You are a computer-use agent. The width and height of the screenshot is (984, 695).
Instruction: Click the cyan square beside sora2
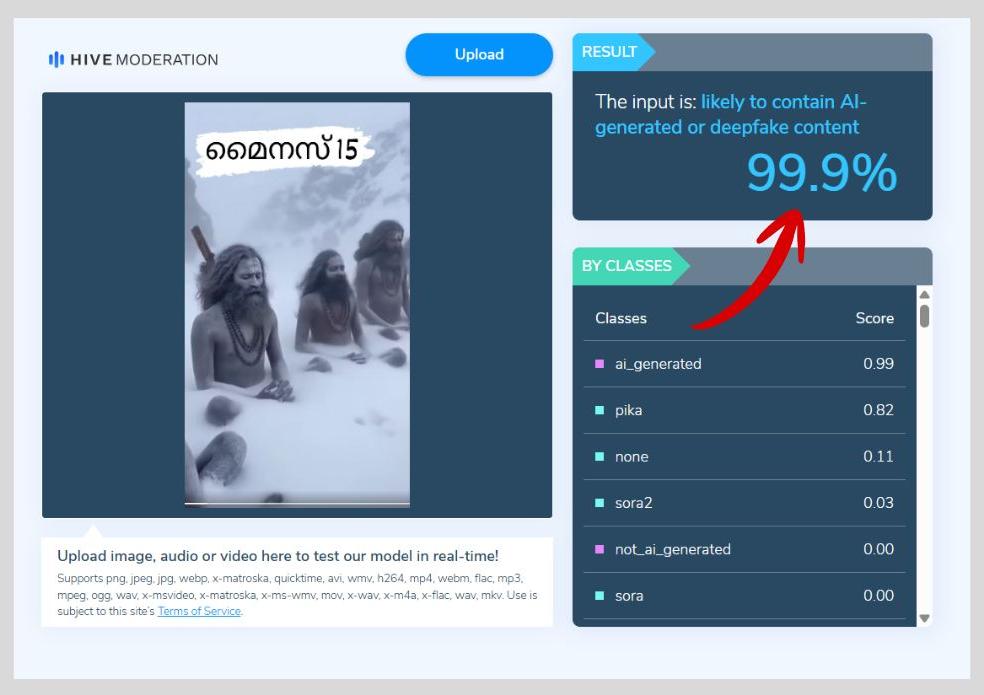pyautogui.click(x=600, y=503)
